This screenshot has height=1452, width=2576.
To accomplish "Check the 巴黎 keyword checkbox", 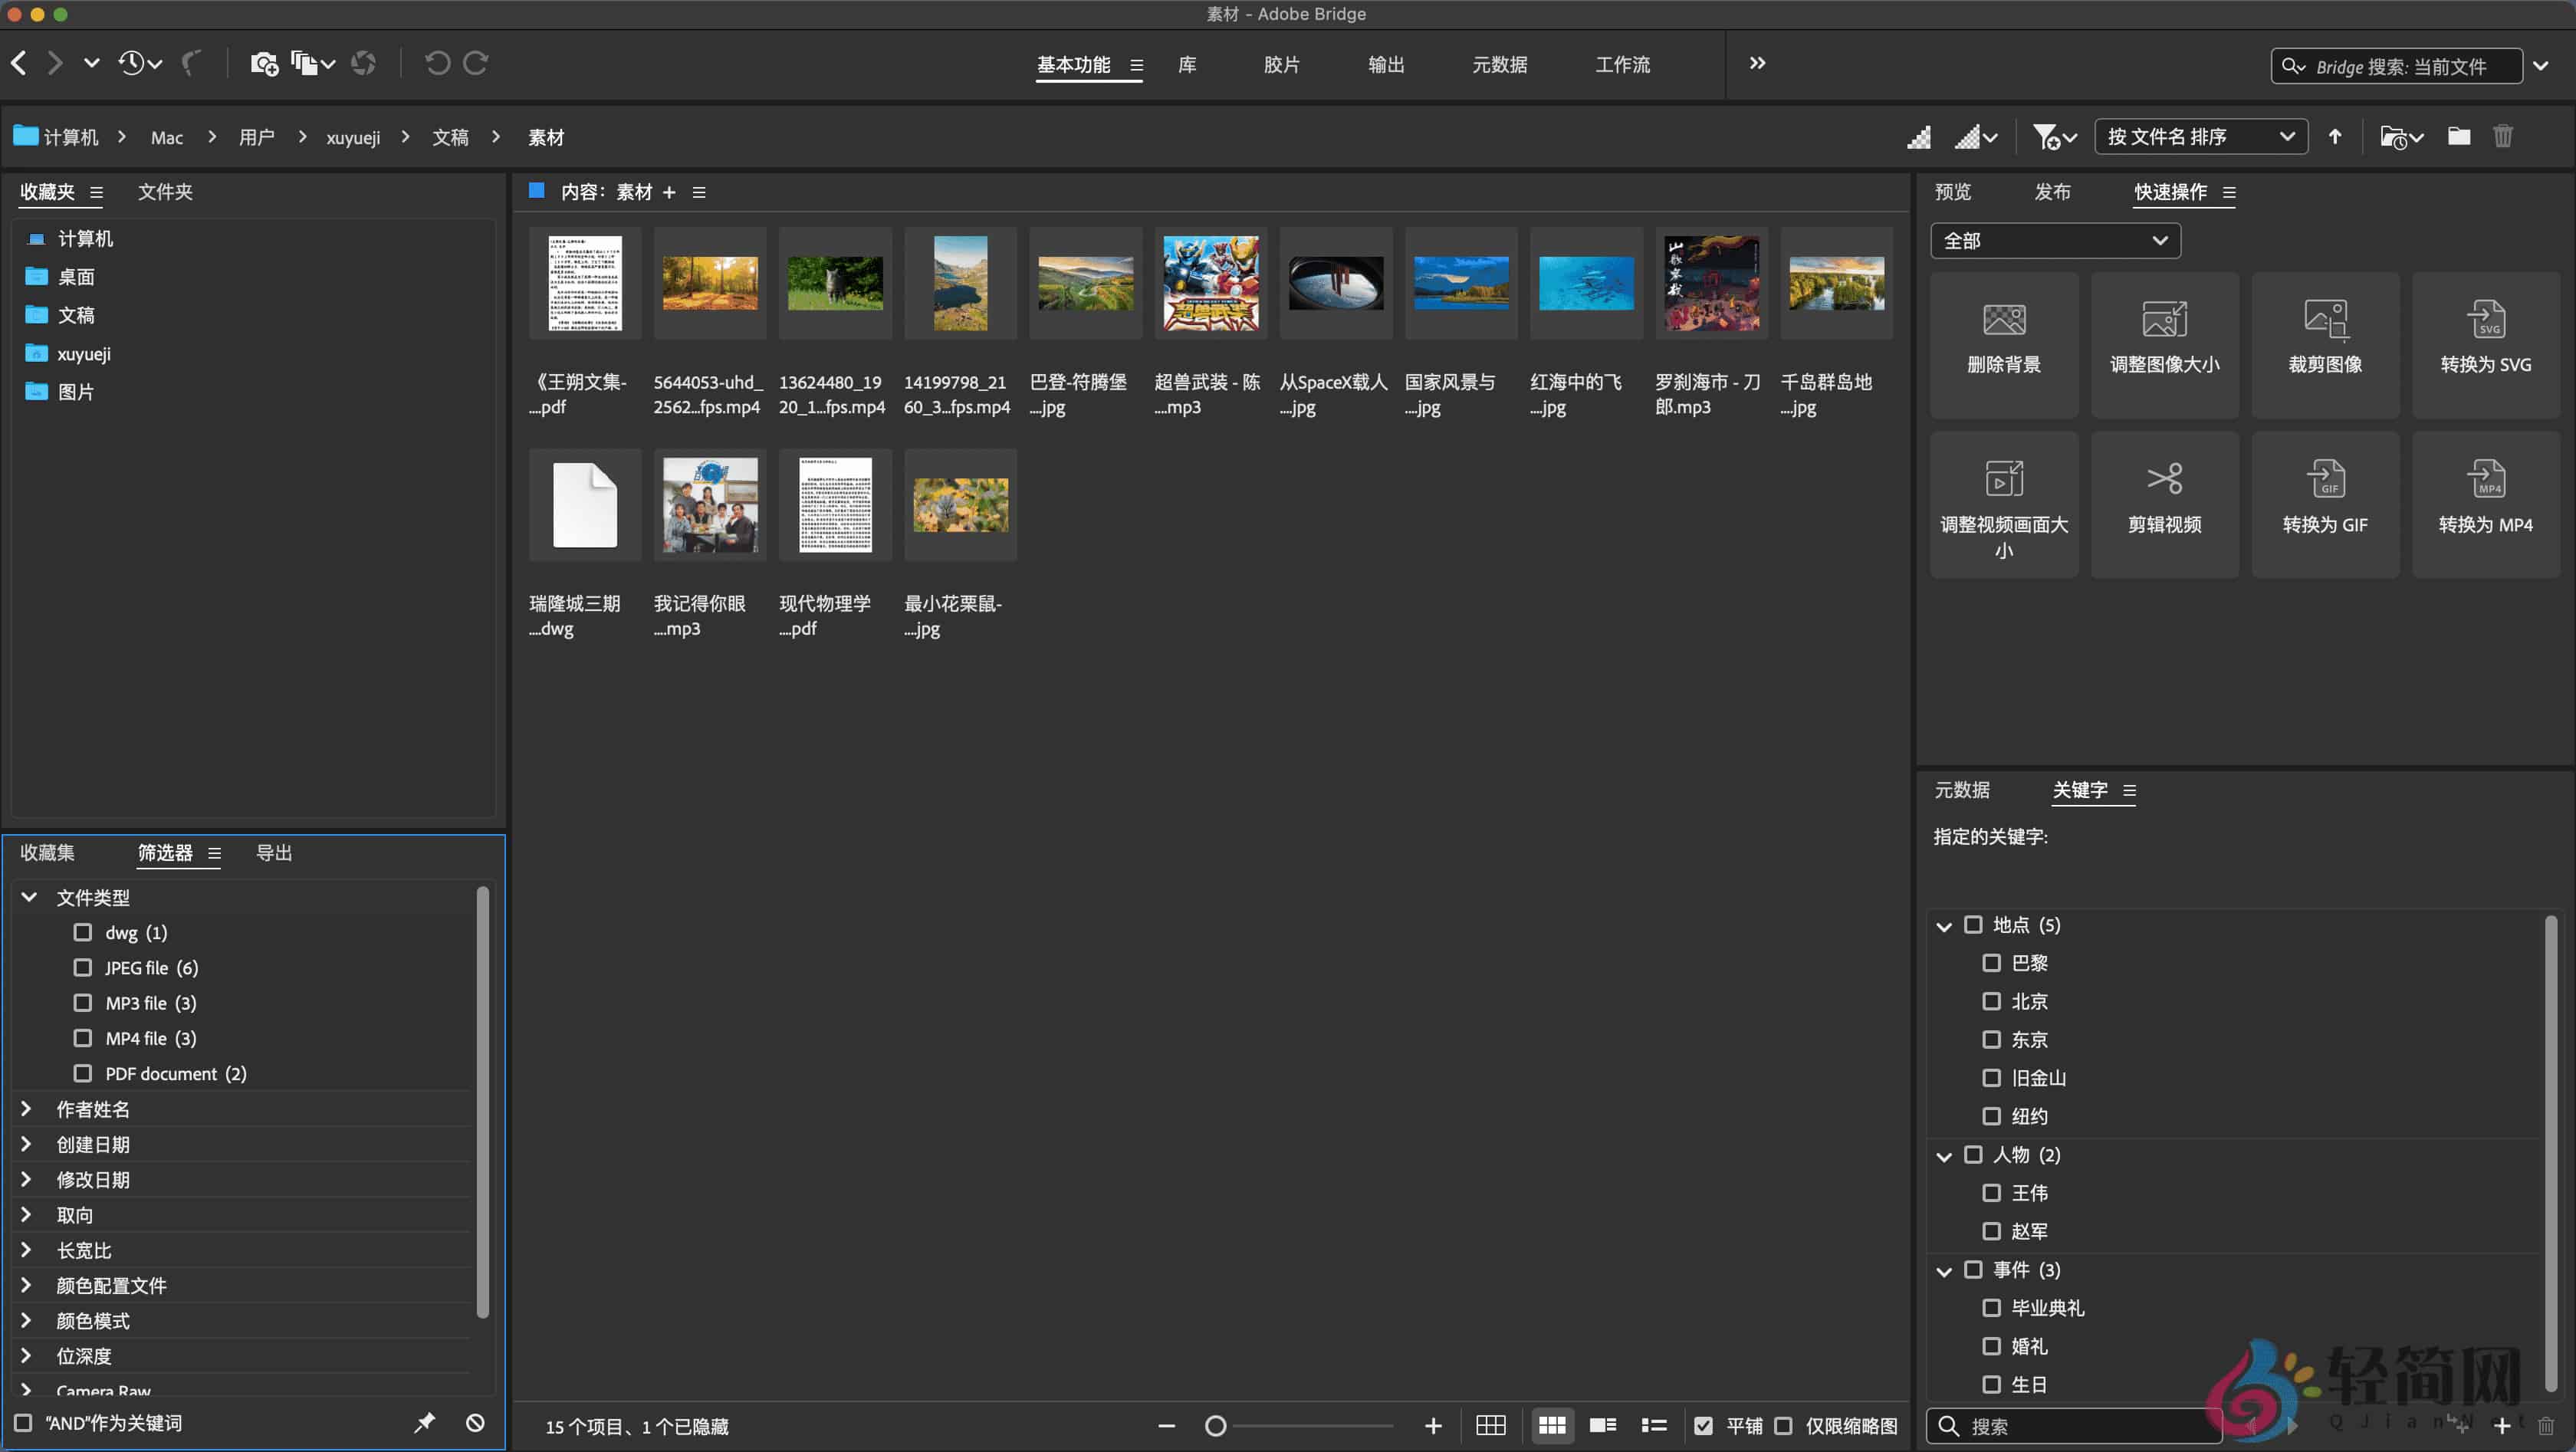I will [1993, 963].
